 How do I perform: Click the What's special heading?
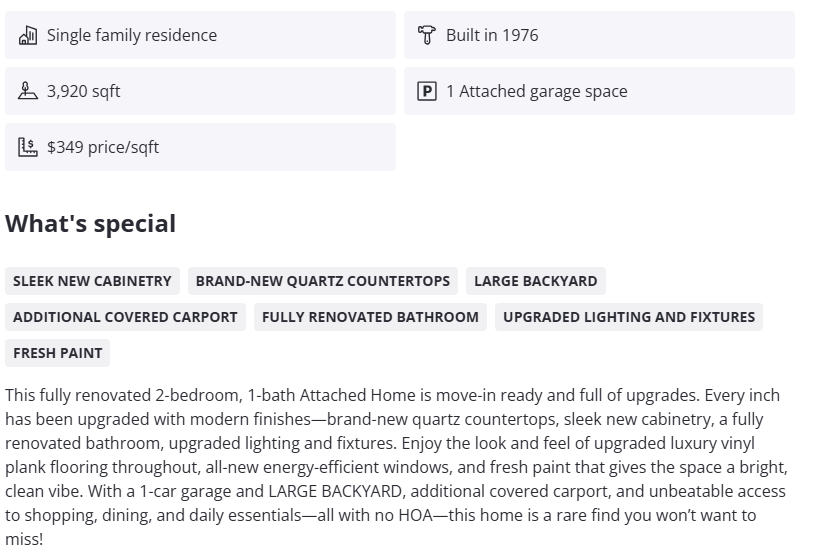91,224
